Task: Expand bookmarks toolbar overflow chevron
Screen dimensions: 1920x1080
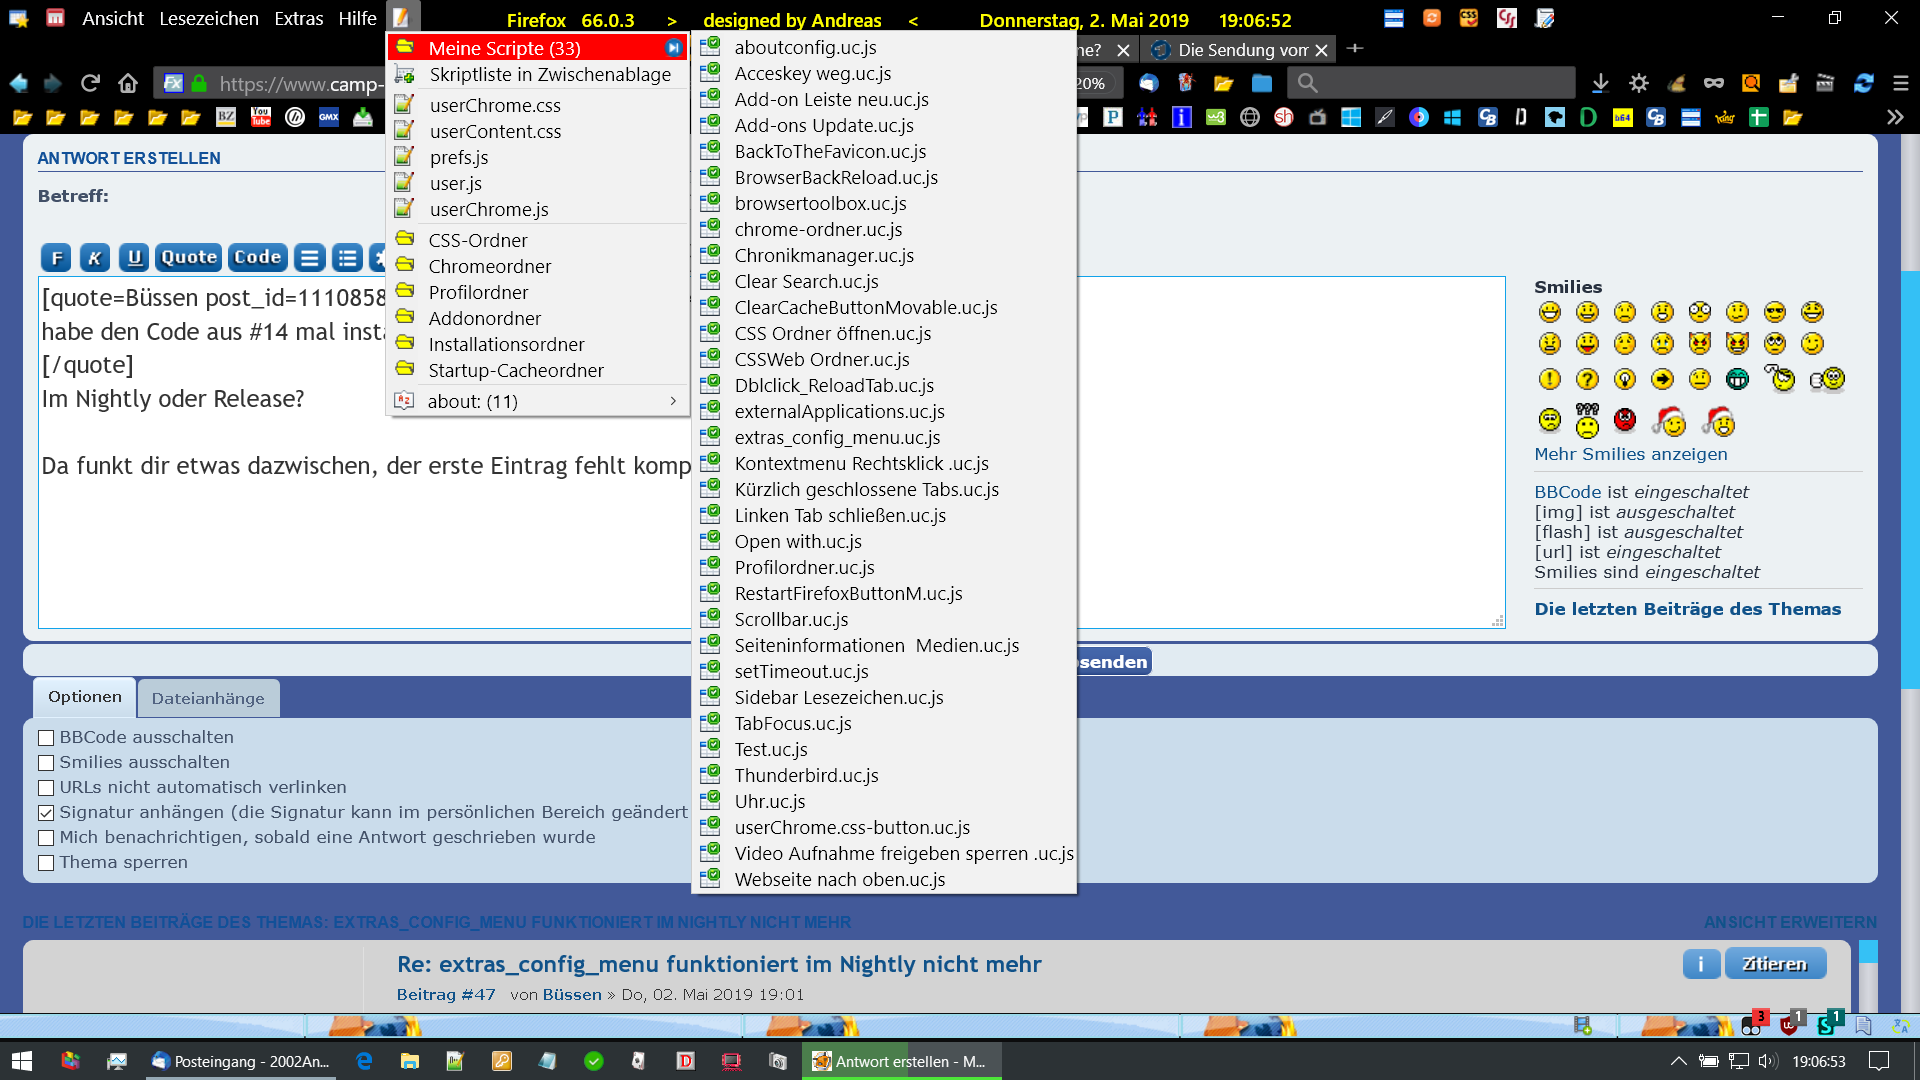Action: pos(1895,117)
